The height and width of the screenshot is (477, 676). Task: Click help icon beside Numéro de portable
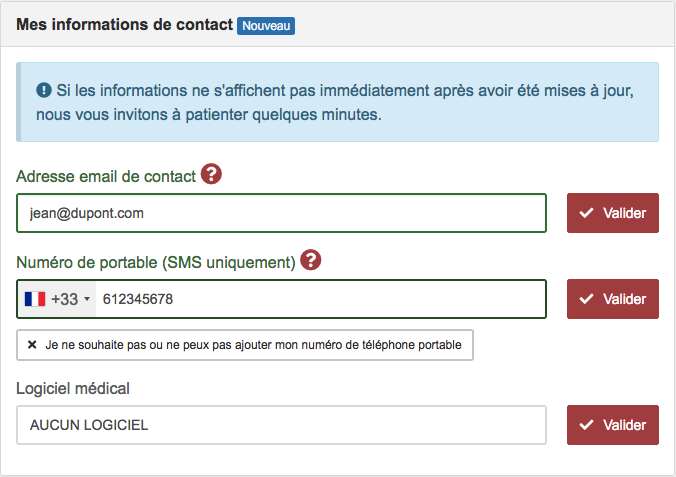(x=310, y=260)
